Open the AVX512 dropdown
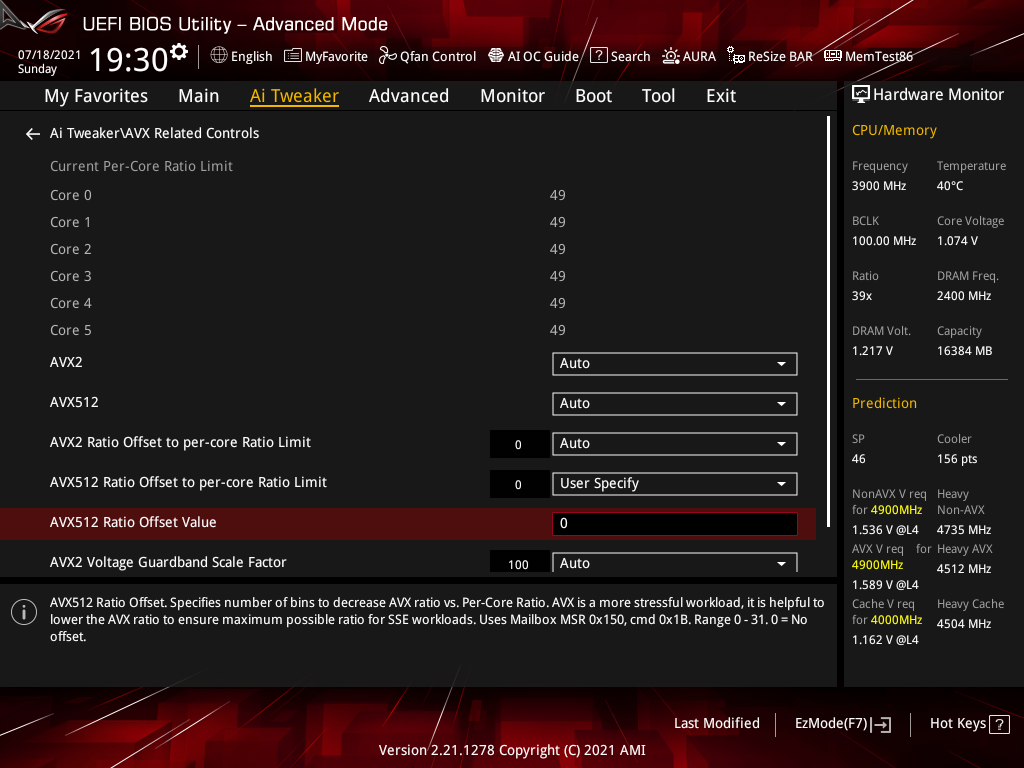Image resolution: width=1024 pixels, height=768 pixels. 674,403
